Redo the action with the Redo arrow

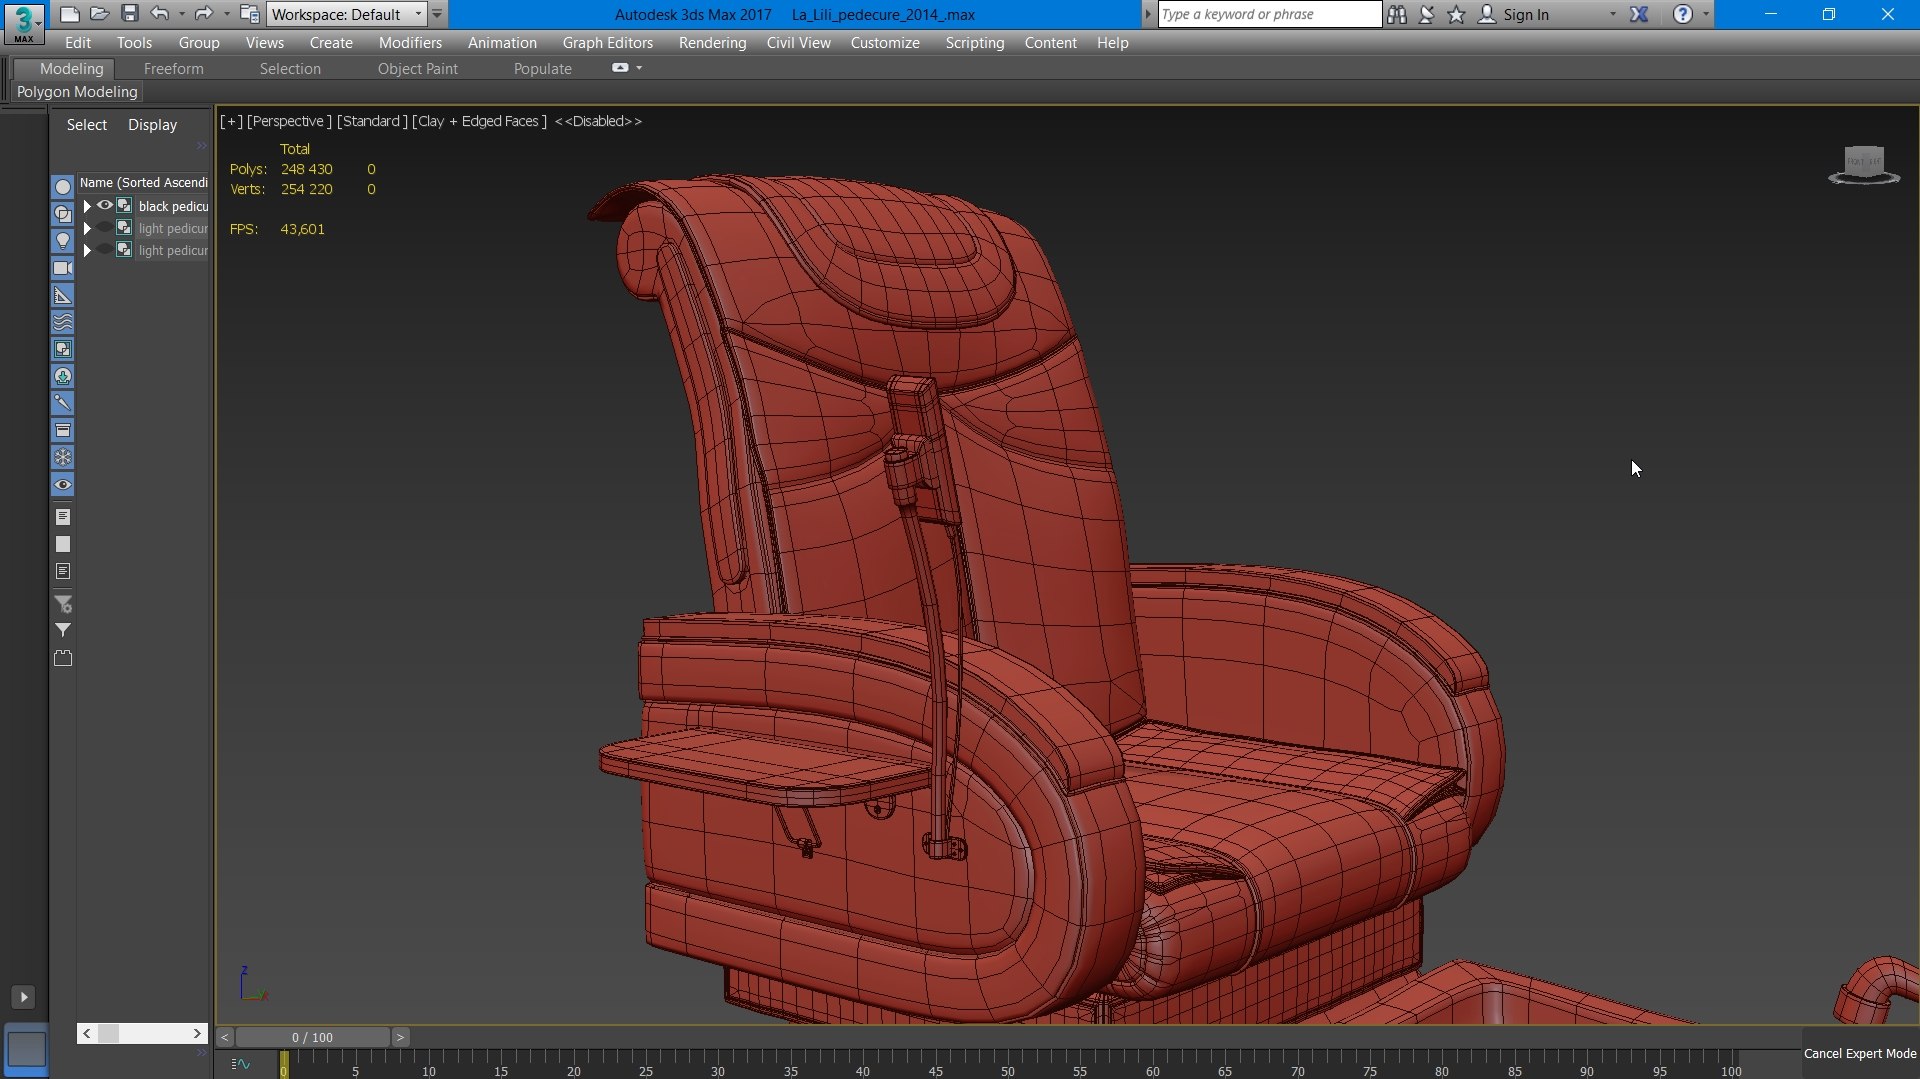point(203,14)
